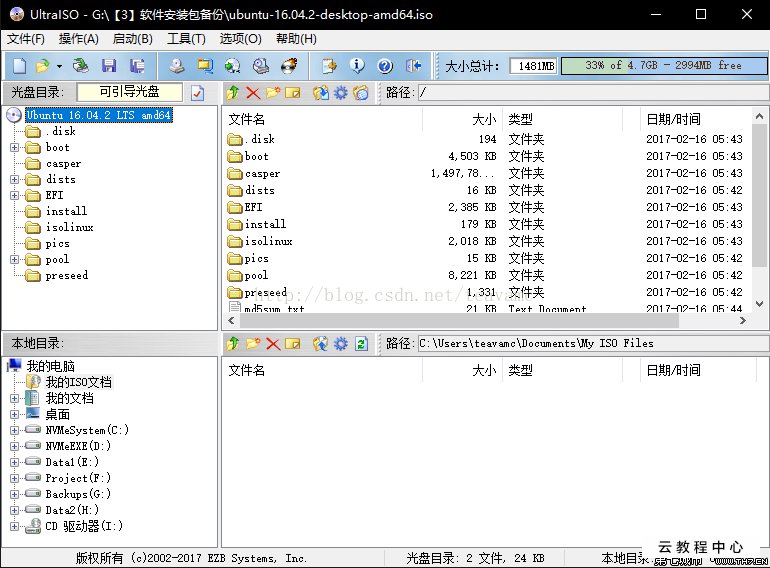The width and height of the screenshot is (770, 568).
Task: Create new folder in the local pane
Action: tap(253, 344)
